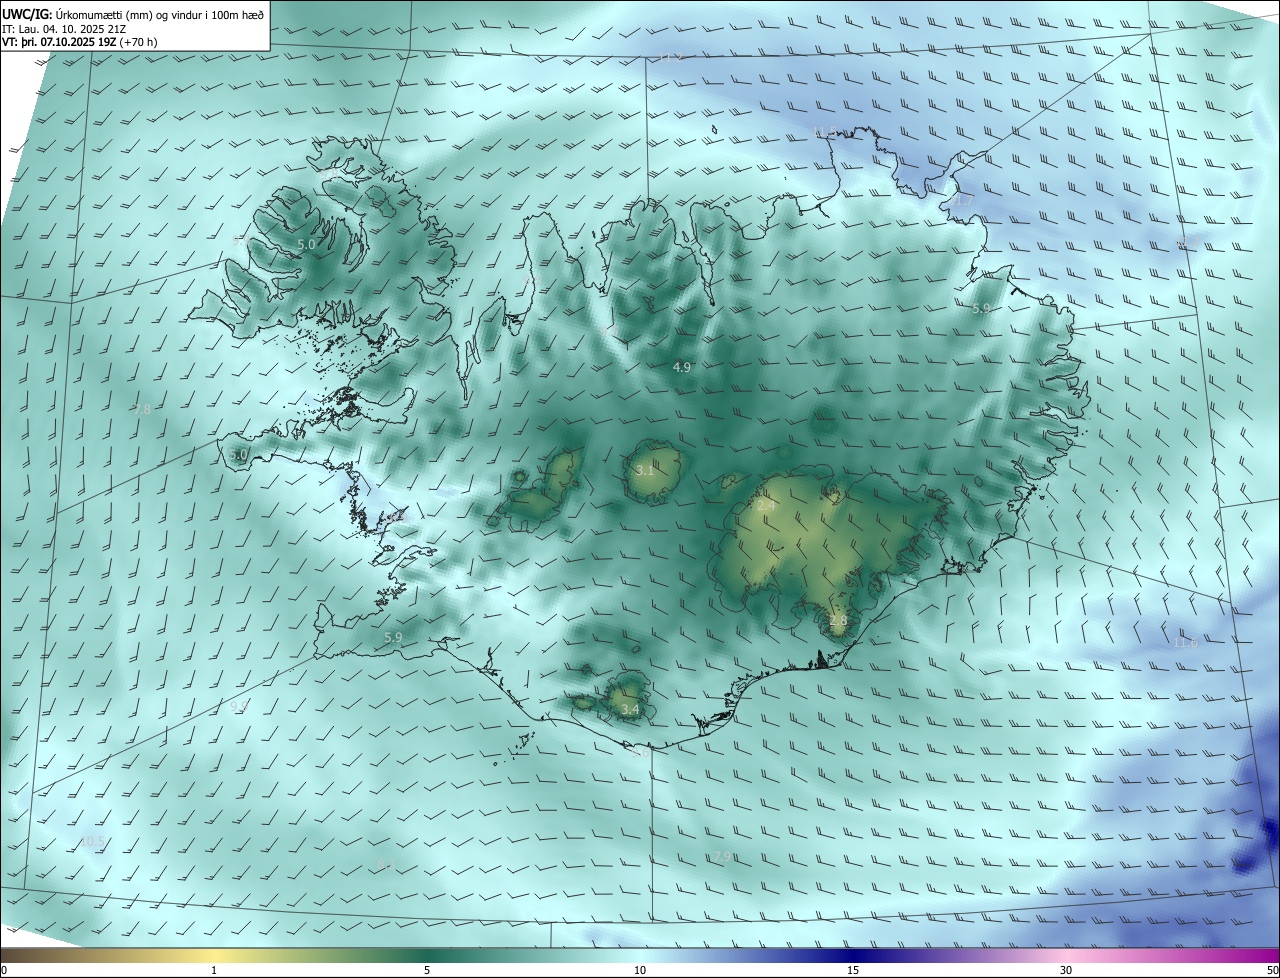
Task: Click the 5.0 value on Snæfellsnes peninsula
Action: (238, 454)
